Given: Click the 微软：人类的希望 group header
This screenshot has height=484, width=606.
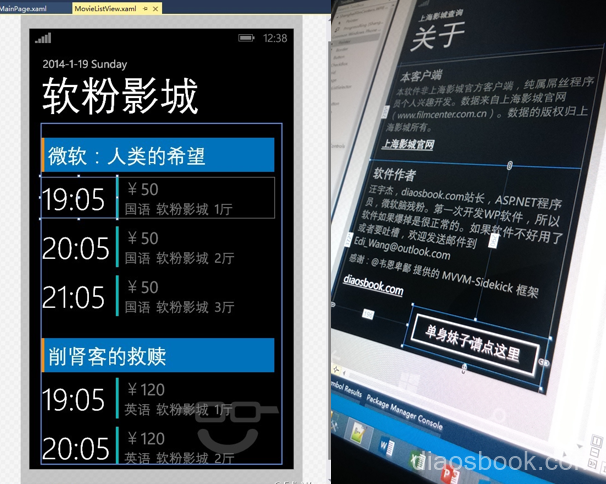Looking at the screenshot, I should click(158, 155).
